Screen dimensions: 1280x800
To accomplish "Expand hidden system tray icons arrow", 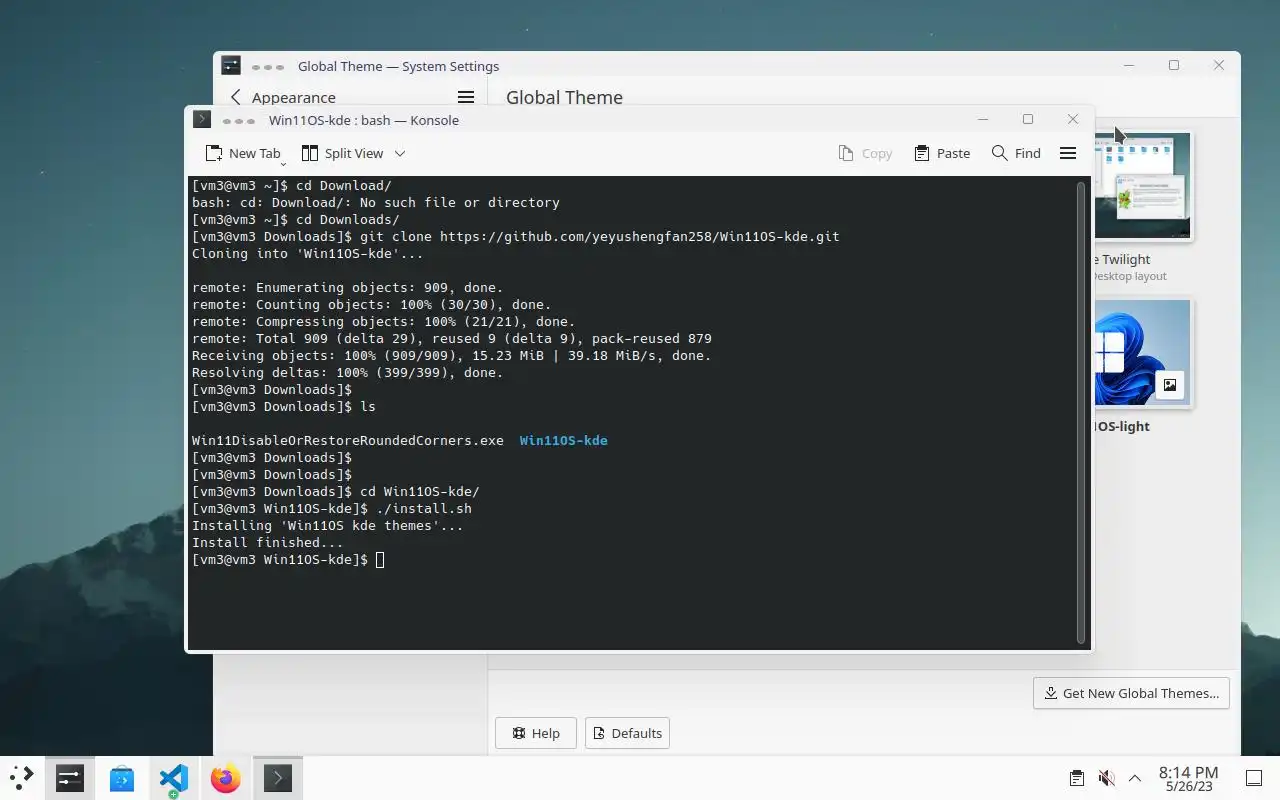I will (1135, 778).
